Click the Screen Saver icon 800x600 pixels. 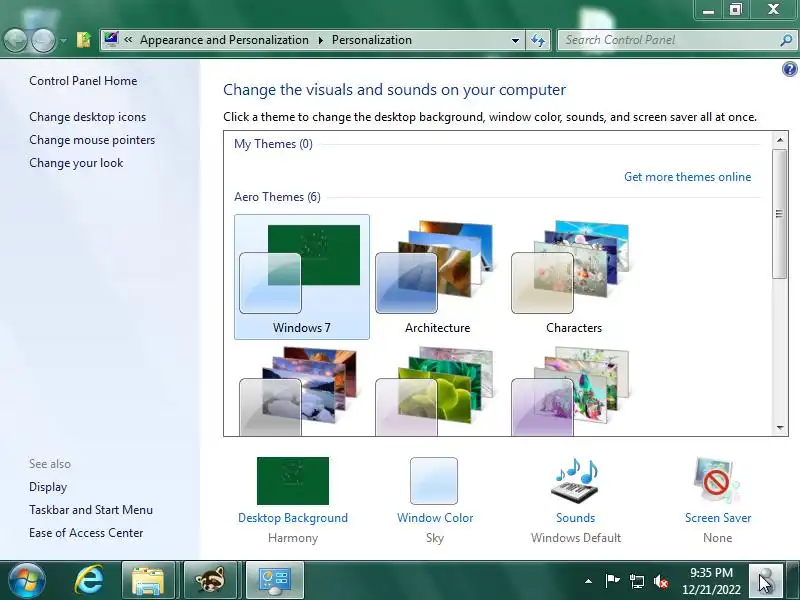pyautogui.click(x=717, y=481)
